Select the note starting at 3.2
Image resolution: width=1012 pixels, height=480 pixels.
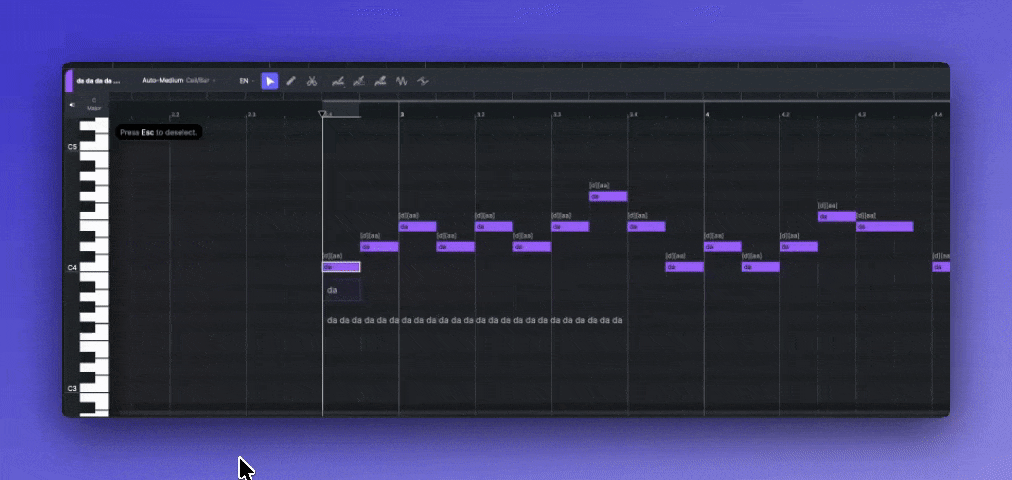tap(494, 226)
